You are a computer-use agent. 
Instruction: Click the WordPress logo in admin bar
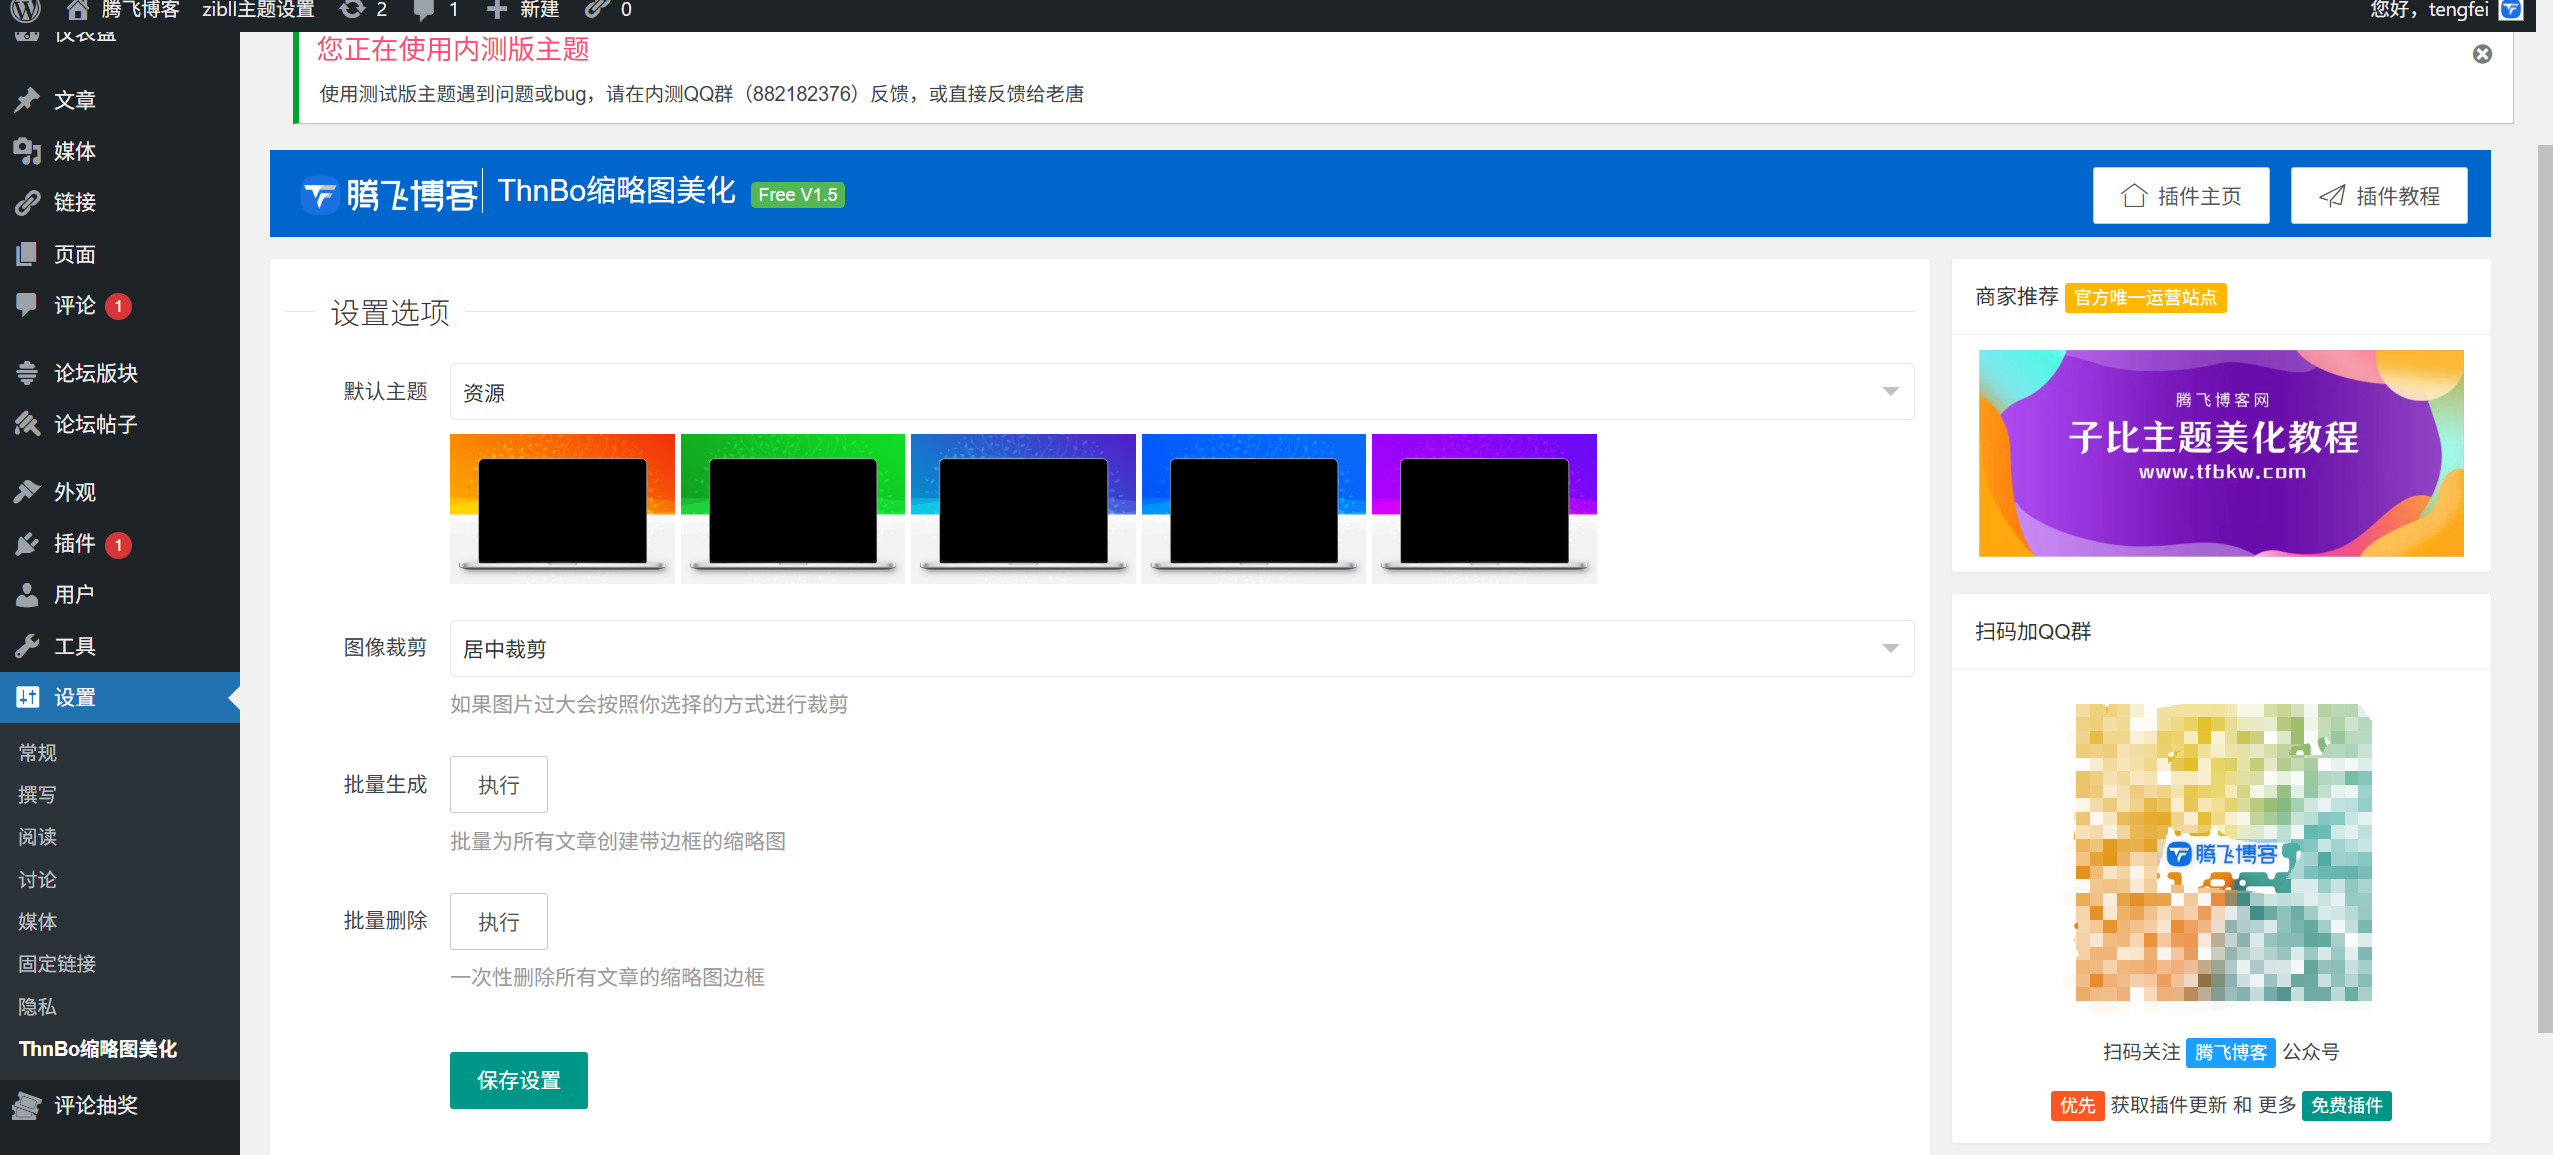coord(25,10)
